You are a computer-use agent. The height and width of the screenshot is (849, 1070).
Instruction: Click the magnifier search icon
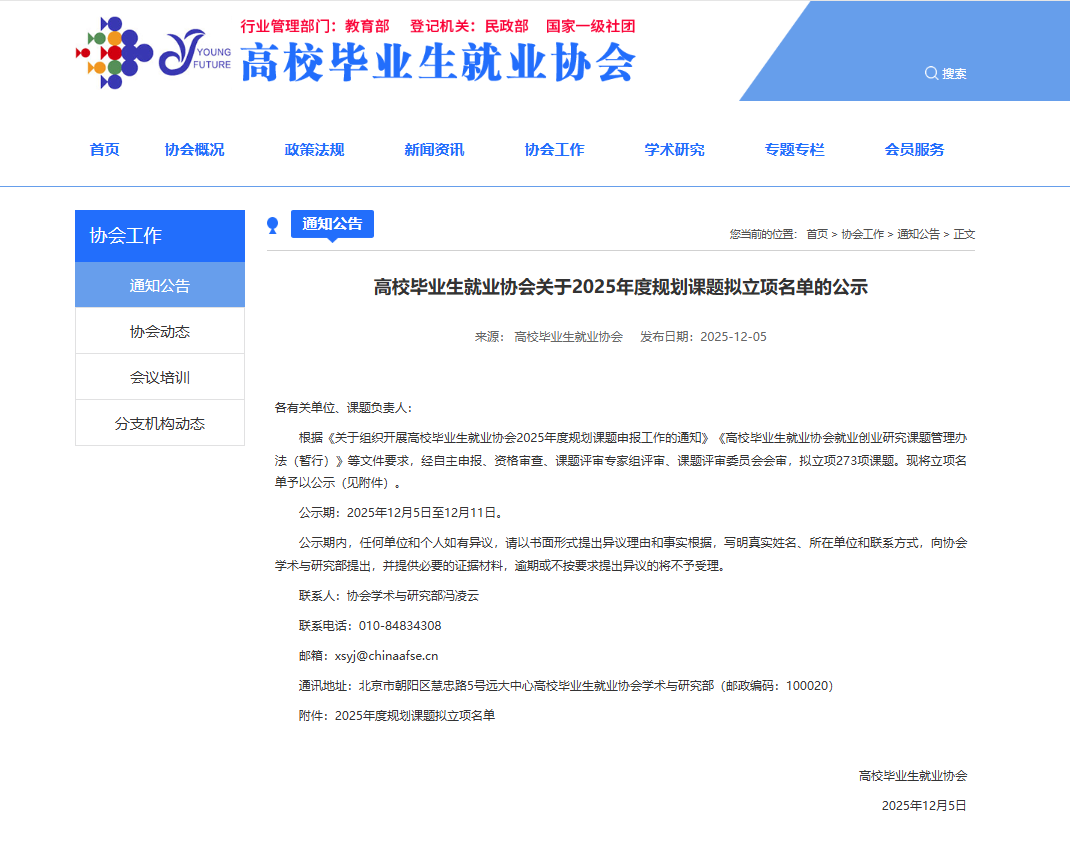(x=931, y=73)
